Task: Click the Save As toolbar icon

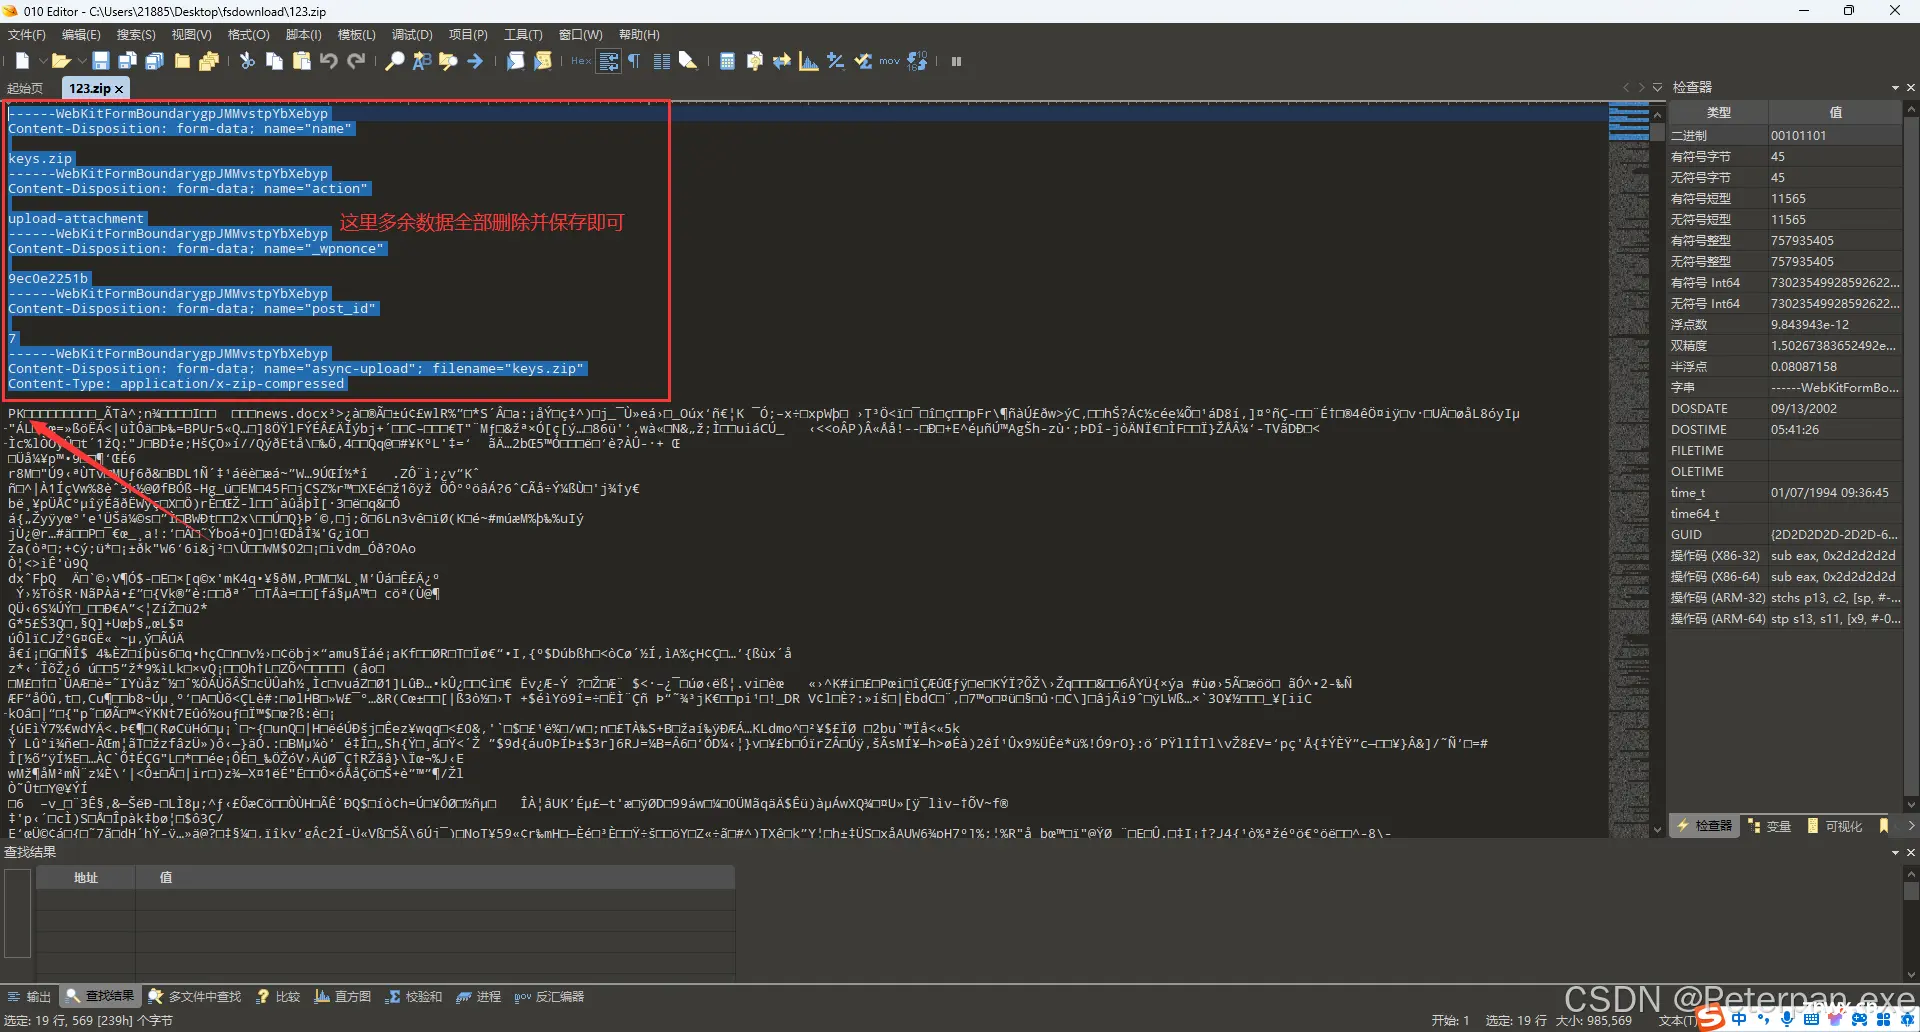Action: click(x=128, y=61)
